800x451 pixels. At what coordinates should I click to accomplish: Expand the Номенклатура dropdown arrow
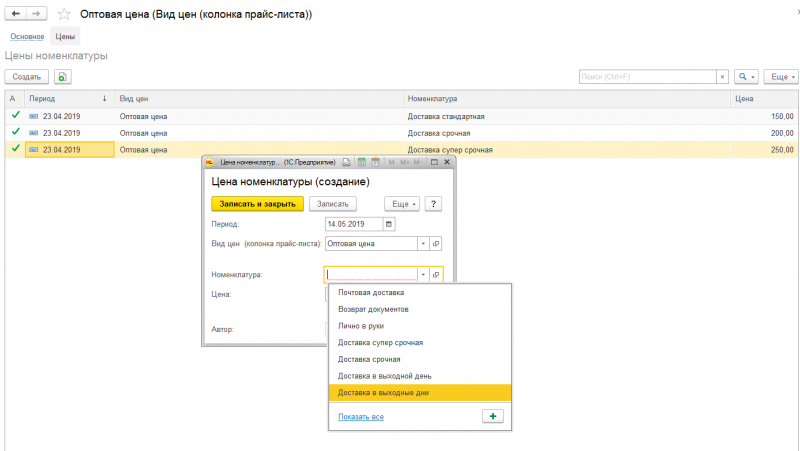(x=423, y=274)
